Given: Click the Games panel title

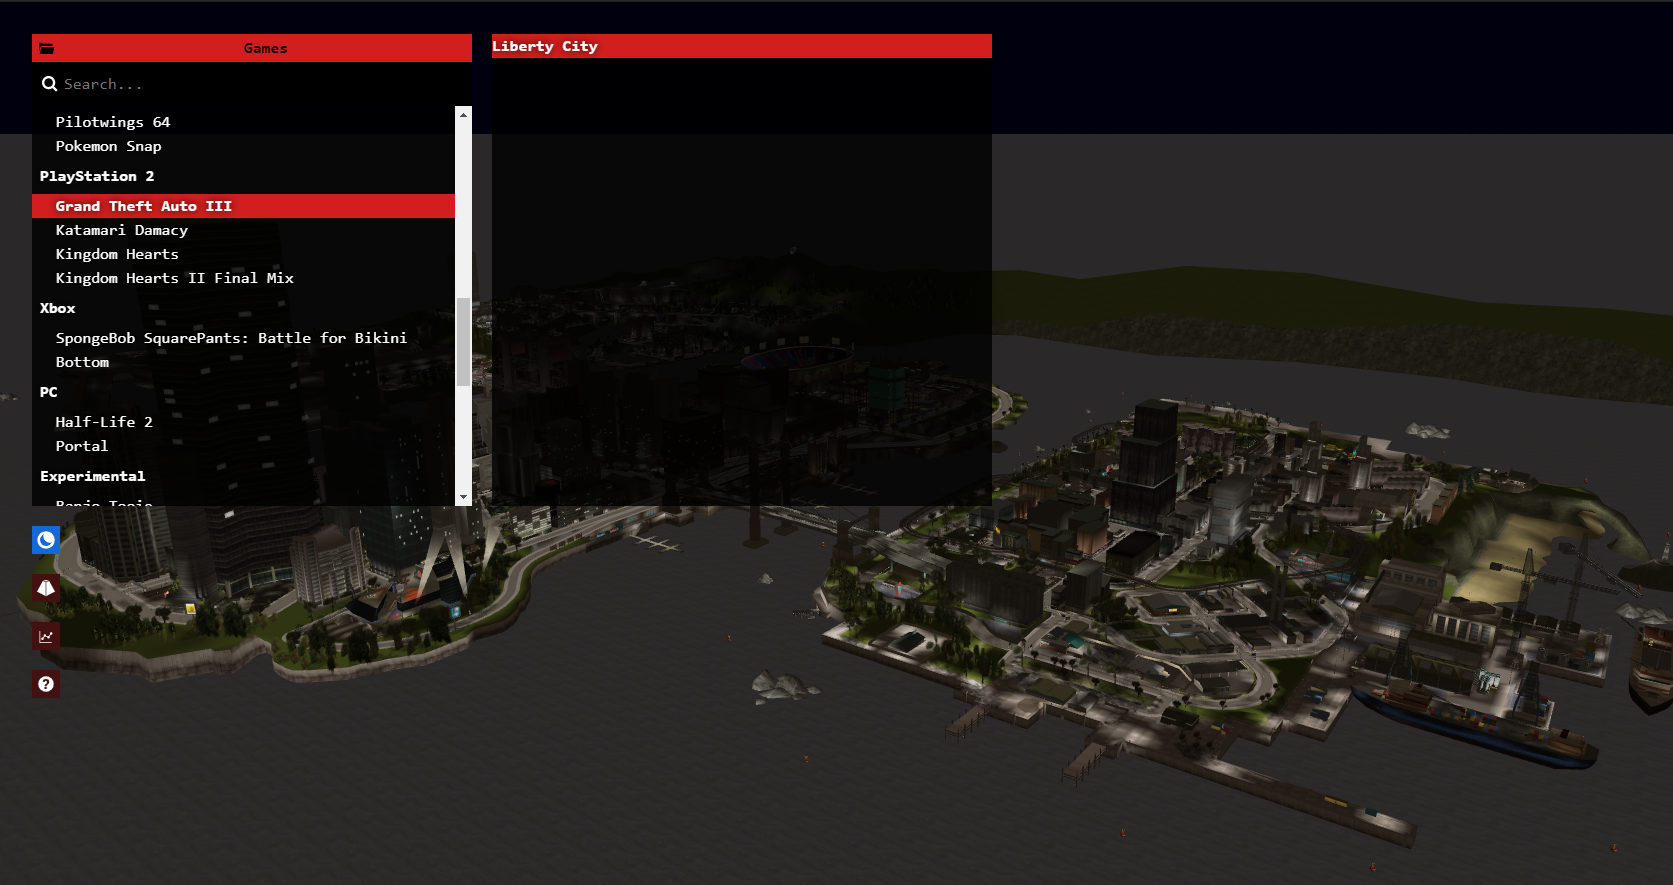Looking at the screenshot, I should tap(265, 48).
